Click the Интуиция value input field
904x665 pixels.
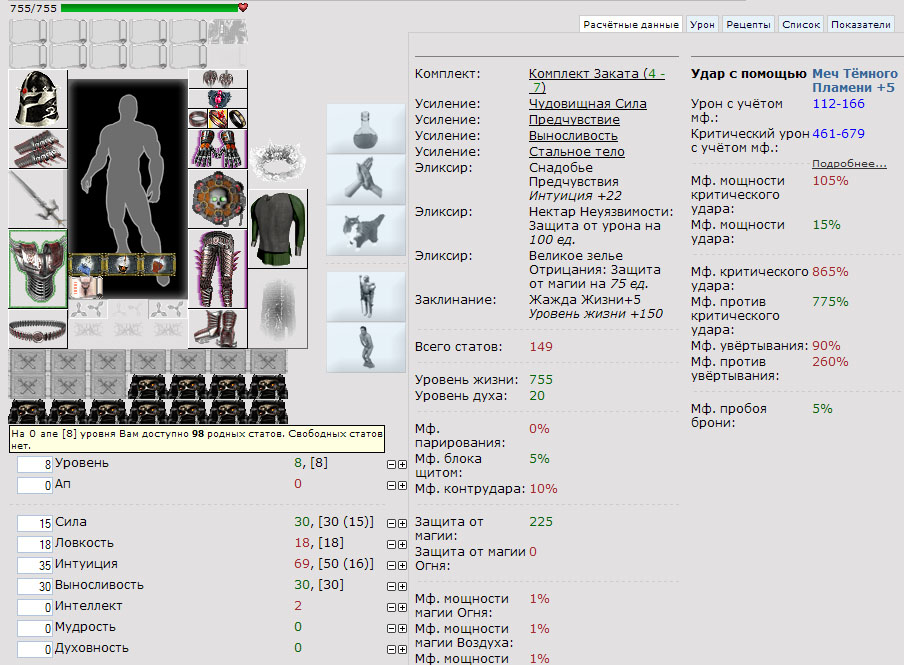(35, 565)
